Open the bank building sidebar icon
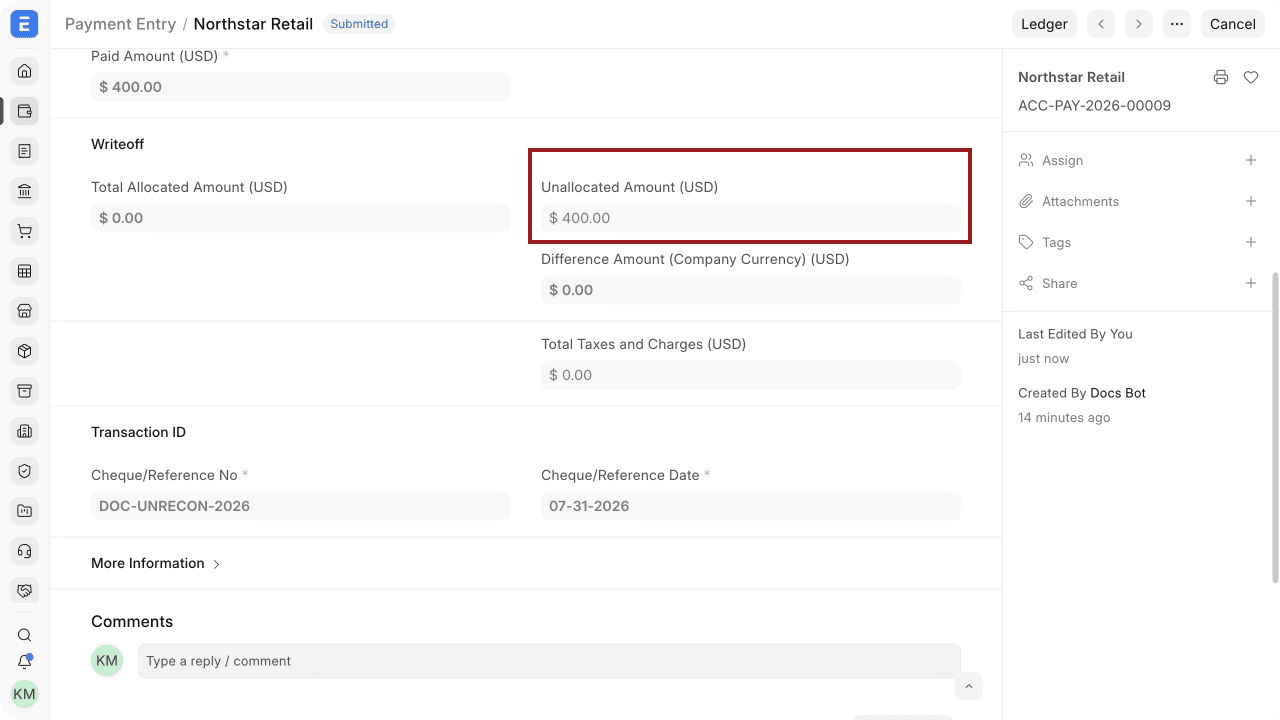1280x720 pixels. pyautogui.click(x=25, y=191)
